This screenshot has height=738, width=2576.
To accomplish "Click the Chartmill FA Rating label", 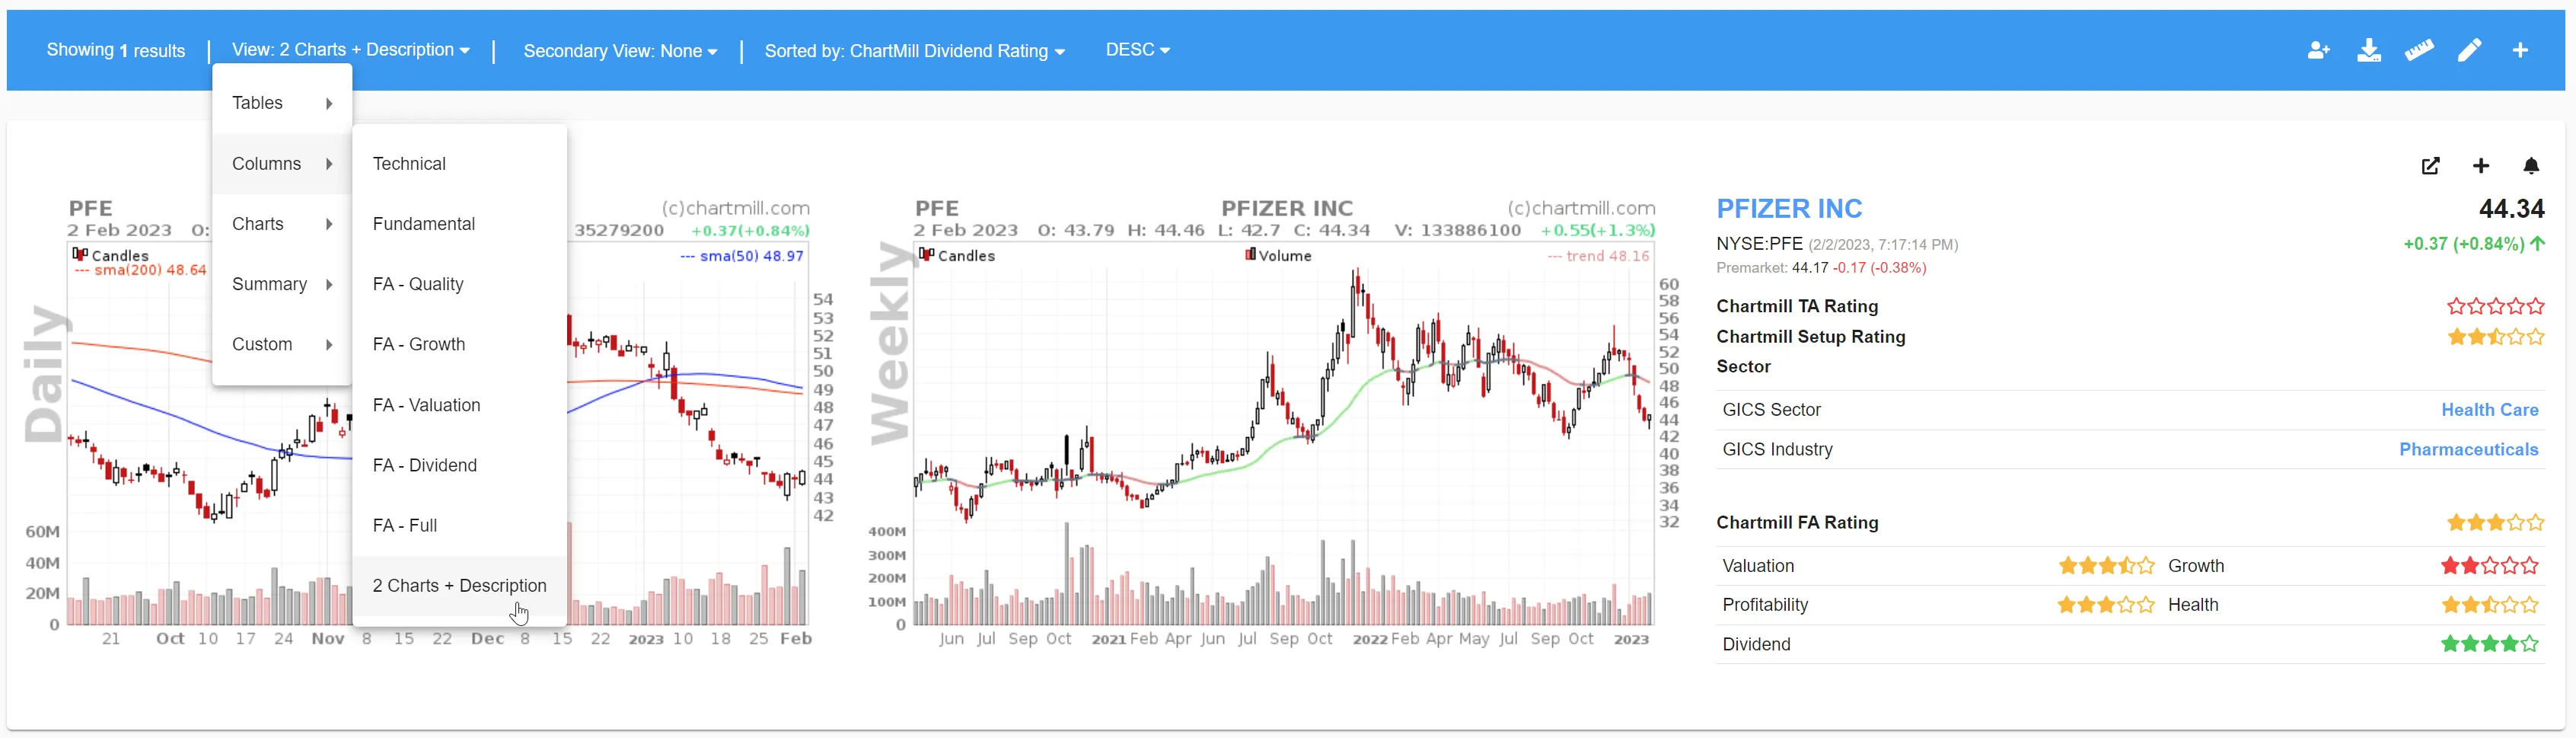I will (x=1797, y=523).
